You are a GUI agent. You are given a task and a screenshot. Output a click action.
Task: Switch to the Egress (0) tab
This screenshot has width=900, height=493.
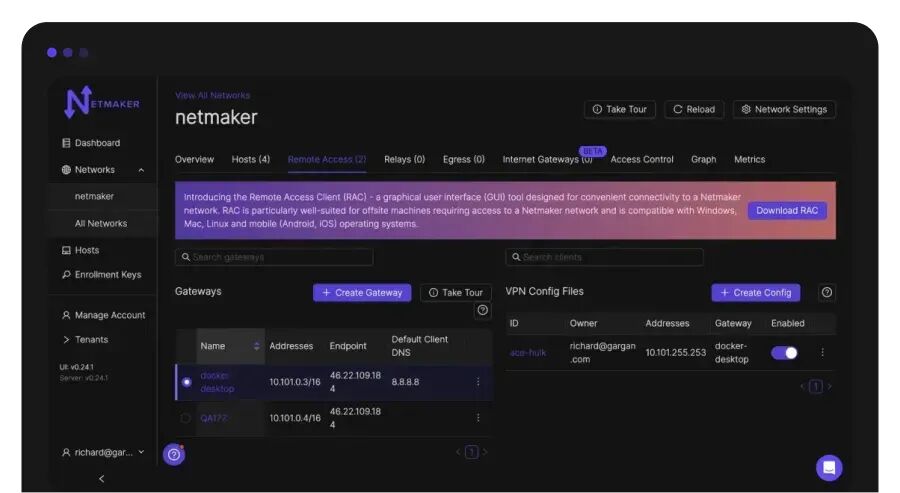(464, 160)
